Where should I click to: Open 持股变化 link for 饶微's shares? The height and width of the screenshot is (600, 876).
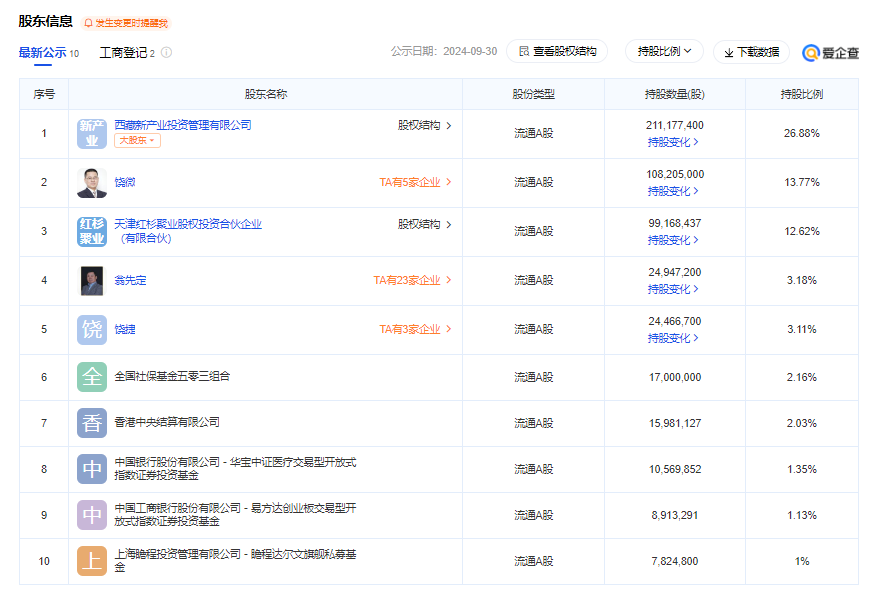coord(673,191)
